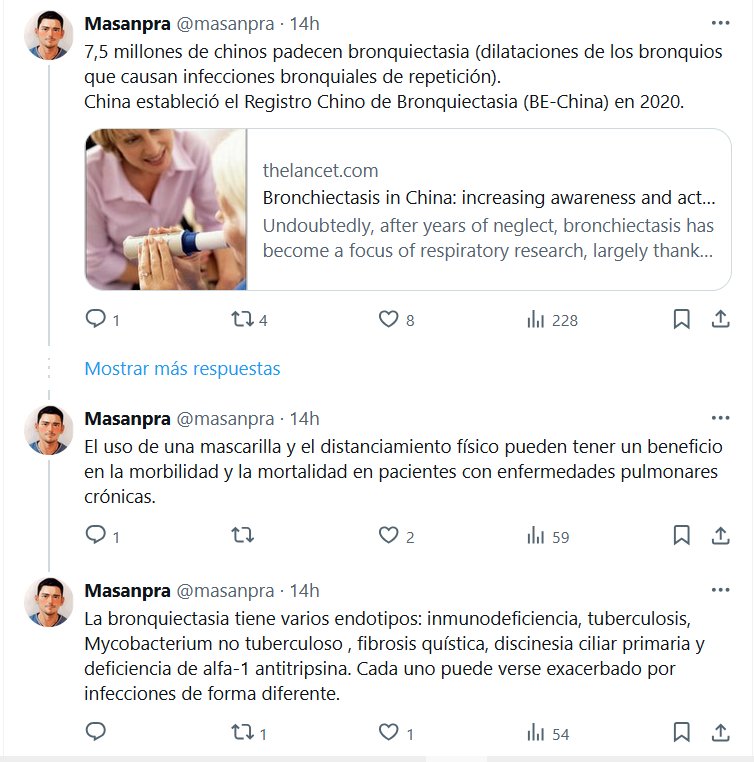754x762 pixels.
Task: Share the first tweet via upload icon
Action: pos(720,319)
